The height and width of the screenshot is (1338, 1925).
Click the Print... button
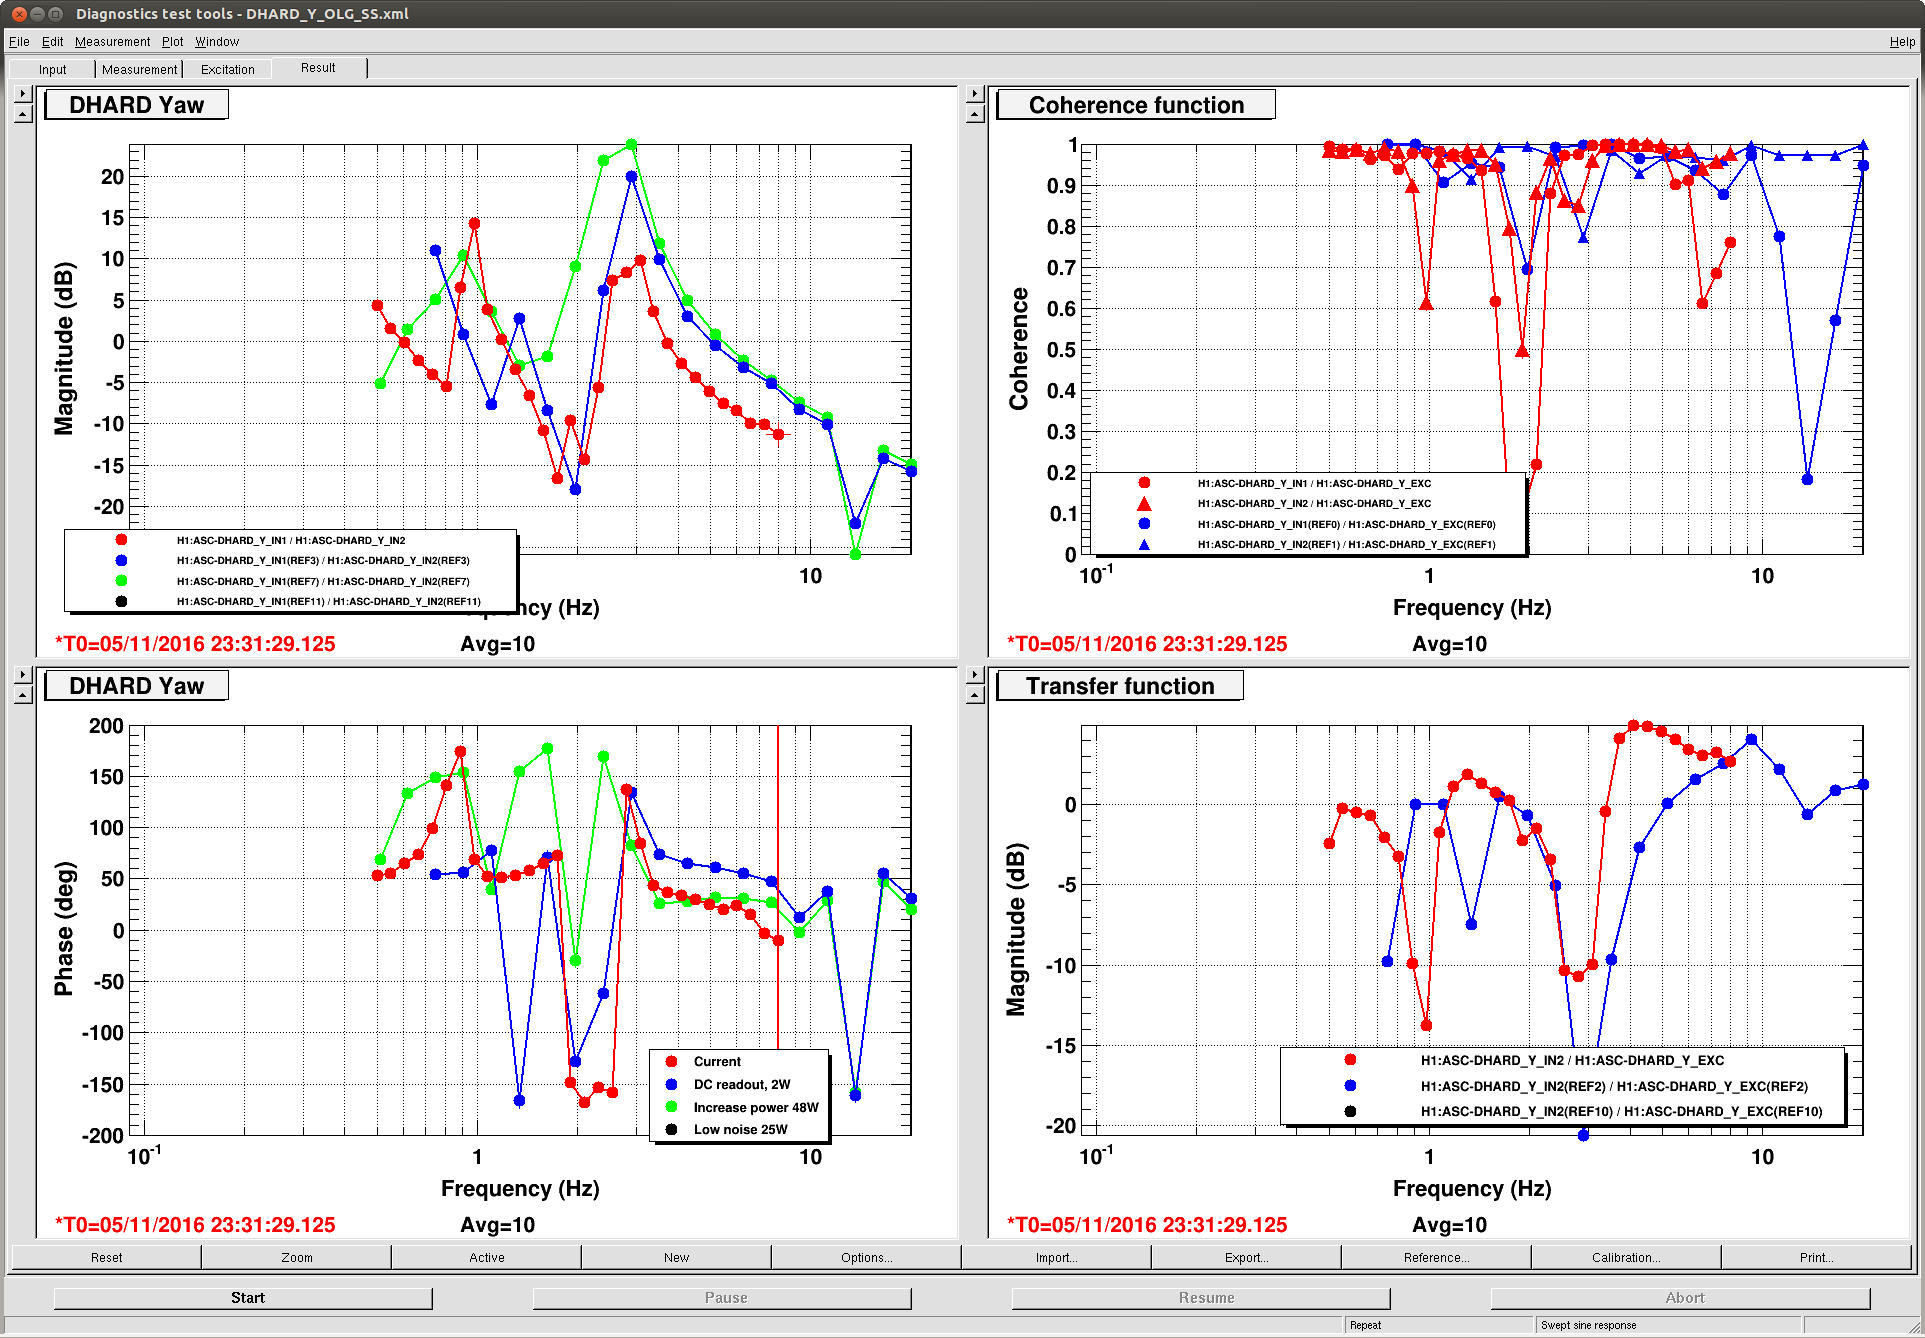[x=1816, y=1258]
